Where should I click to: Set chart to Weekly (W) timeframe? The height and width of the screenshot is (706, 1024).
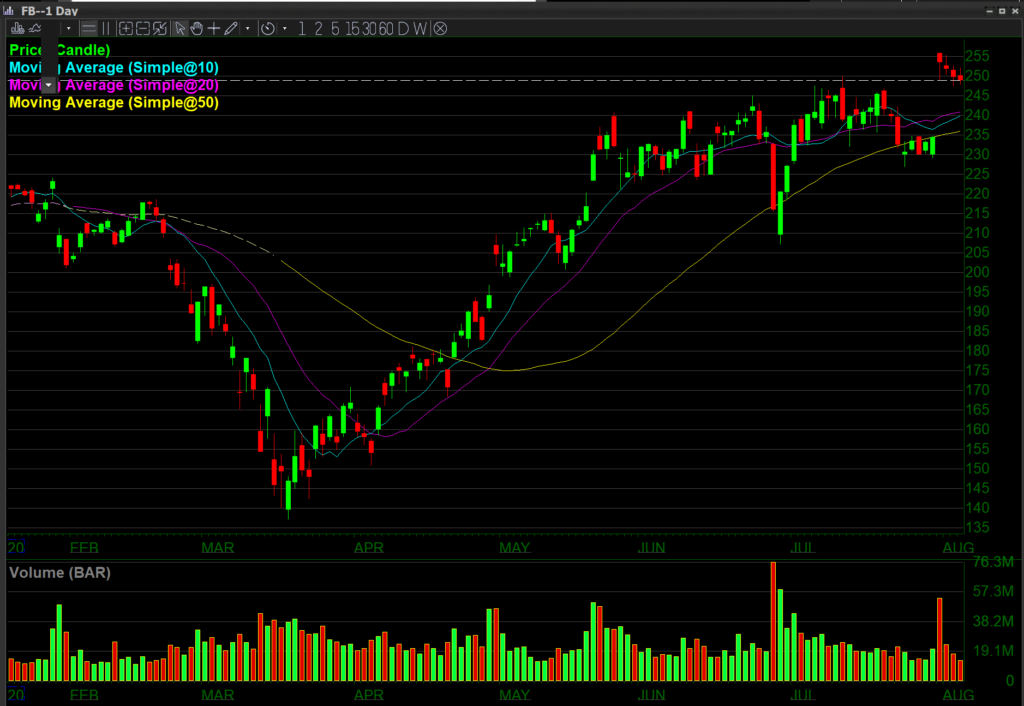(420, 28)
